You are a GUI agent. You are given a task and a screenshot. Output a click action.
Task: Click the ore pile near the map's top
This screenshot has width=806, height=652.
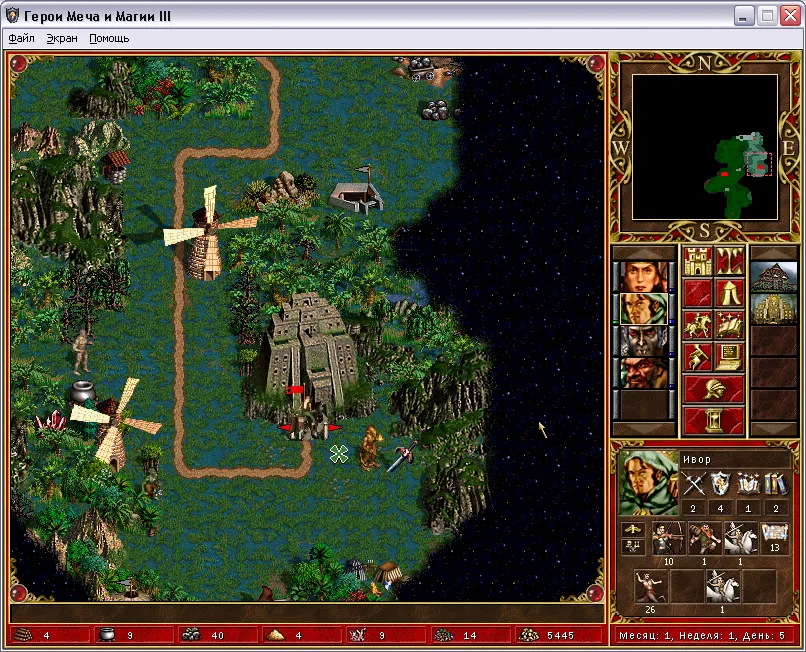[x=435, y=109]
